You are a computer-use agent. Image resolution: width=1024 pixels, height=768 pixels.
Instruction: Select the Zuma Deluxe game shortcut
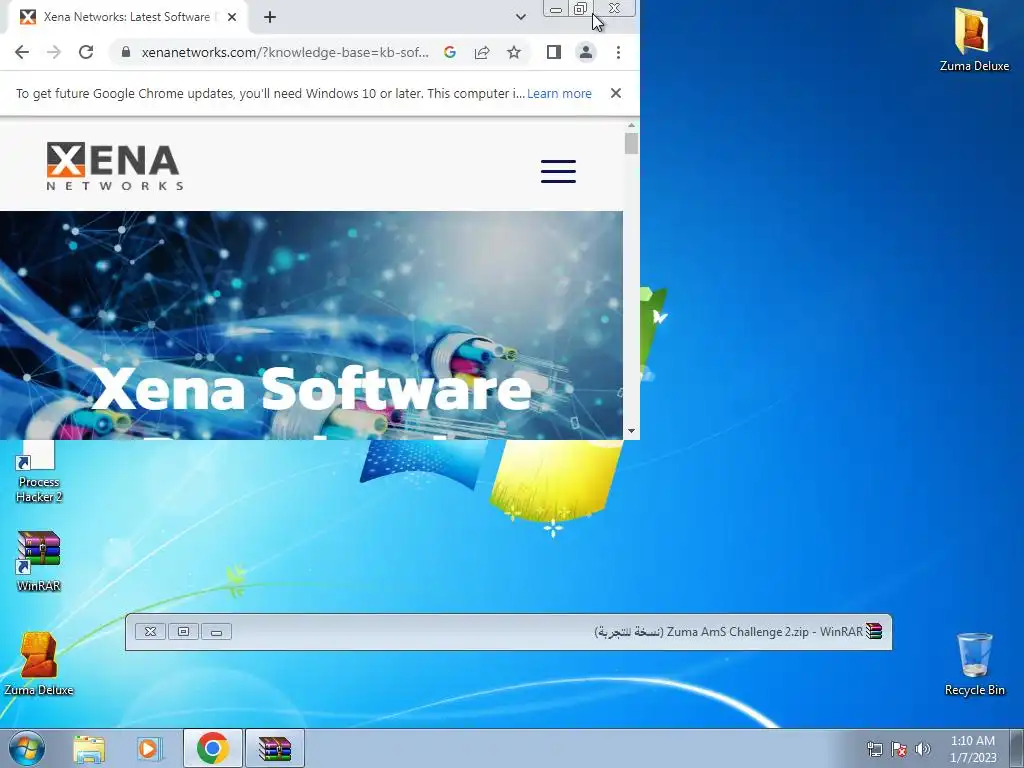coord(39,664)
